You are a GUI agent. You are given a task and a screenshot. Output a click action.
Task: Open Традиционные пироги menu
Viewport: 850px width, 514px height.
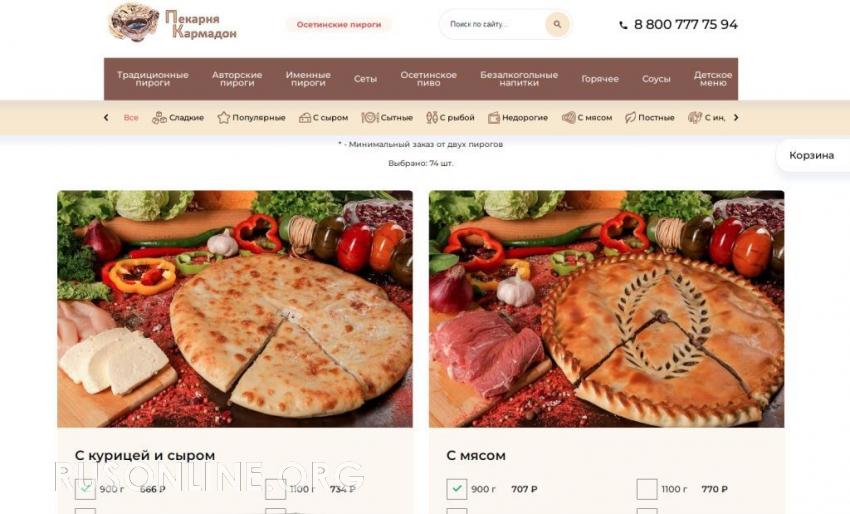(153, 79)
